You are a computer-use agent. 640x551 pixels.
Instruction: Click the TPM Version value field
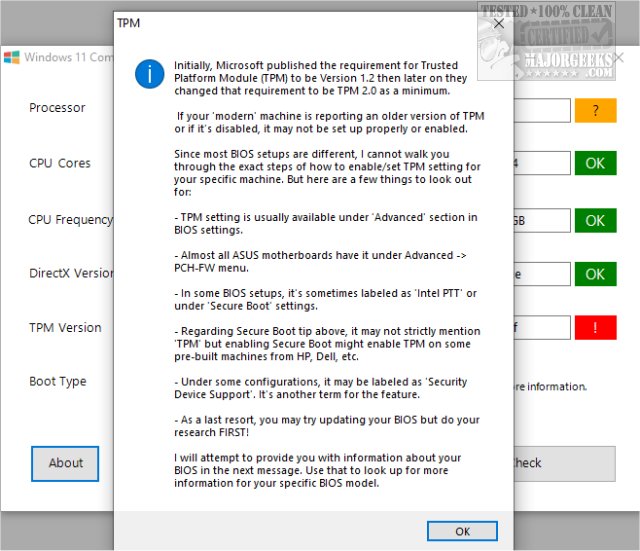(x=542, y=328)
